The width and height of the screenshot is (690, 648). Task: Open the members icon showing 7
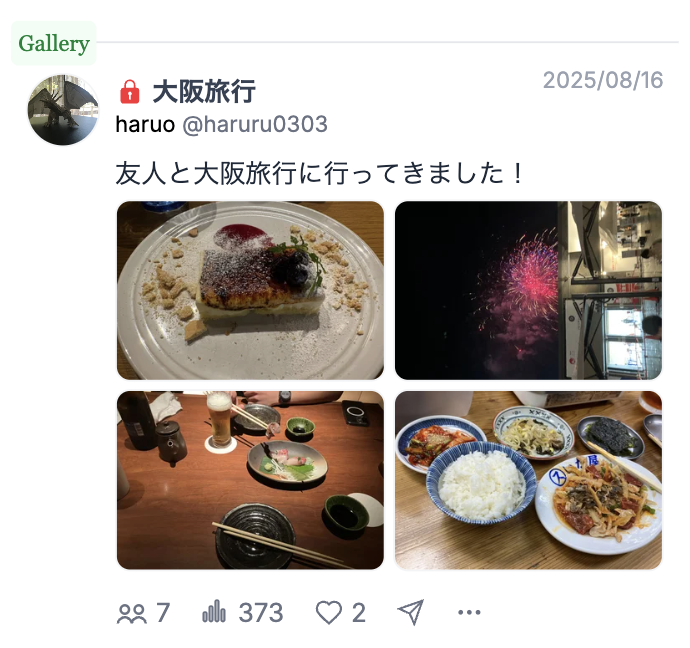click(x=132, y=613)
